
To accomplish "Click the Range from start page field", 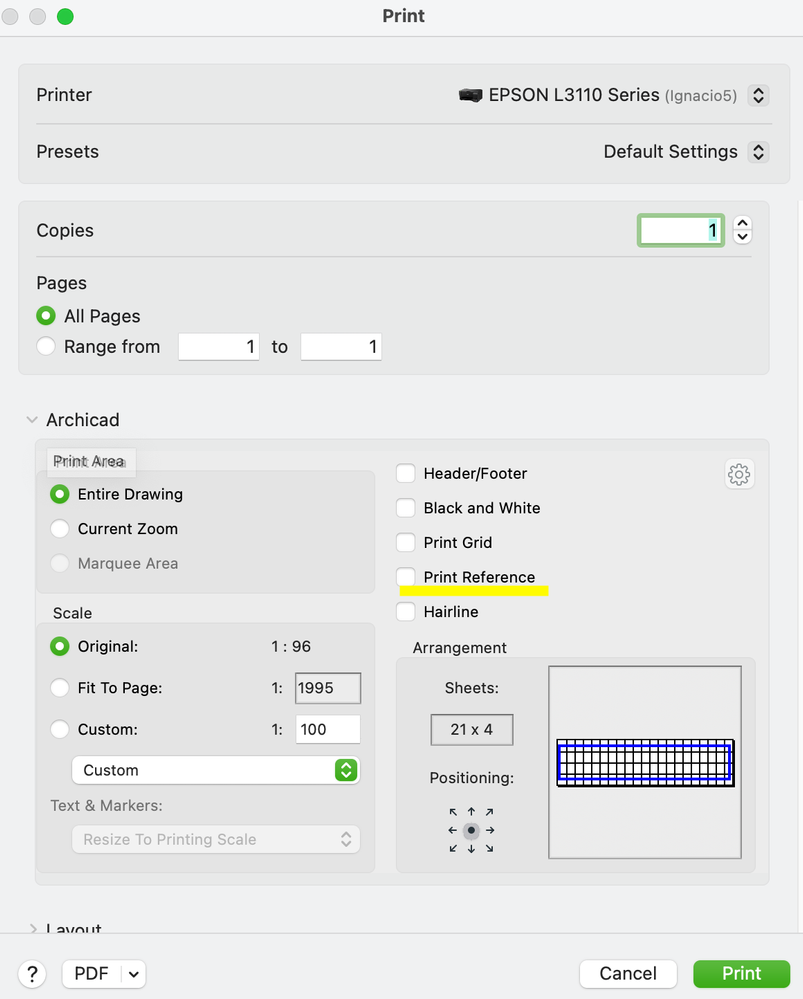I will pos(219,347).
